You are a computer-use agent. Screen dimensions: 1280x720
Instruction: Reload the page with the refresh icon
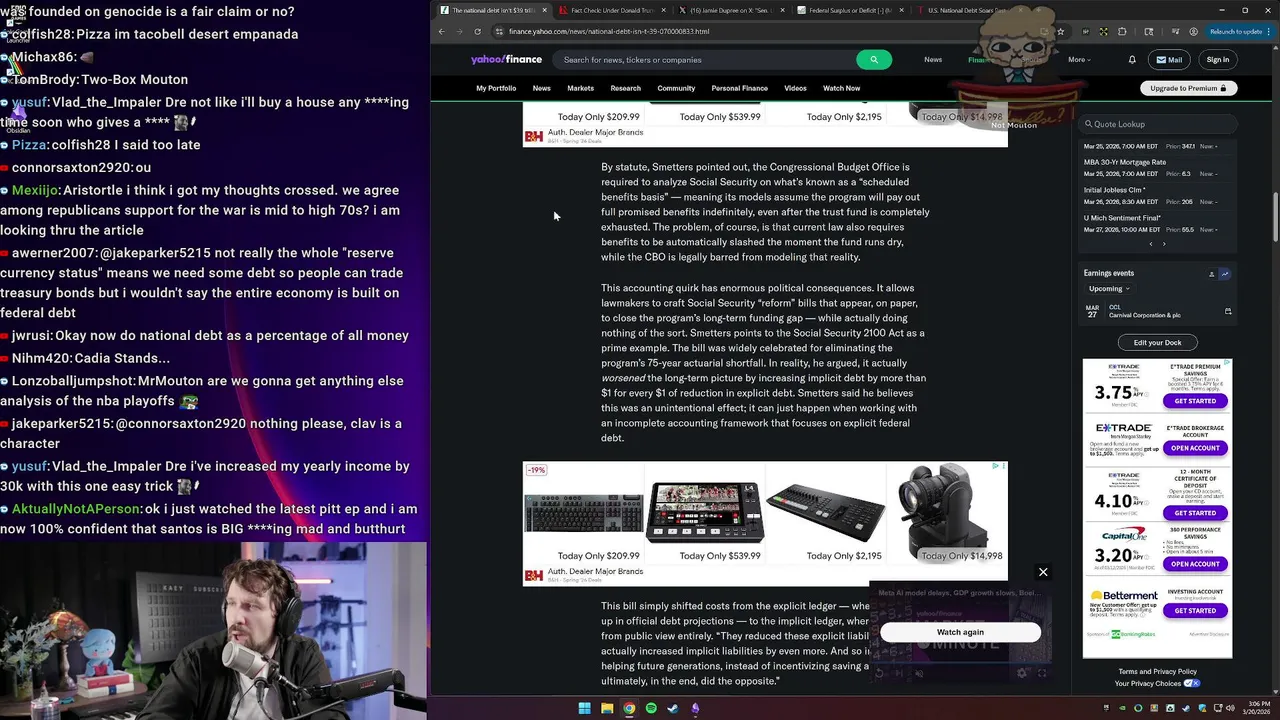tap(477, 31)
